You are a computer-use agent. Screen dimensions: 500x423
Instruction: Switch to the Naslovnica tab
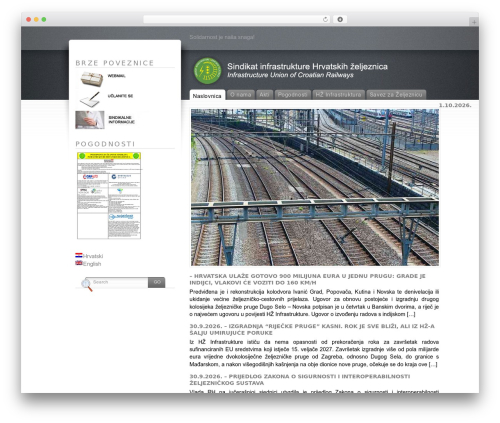(207, 96)
